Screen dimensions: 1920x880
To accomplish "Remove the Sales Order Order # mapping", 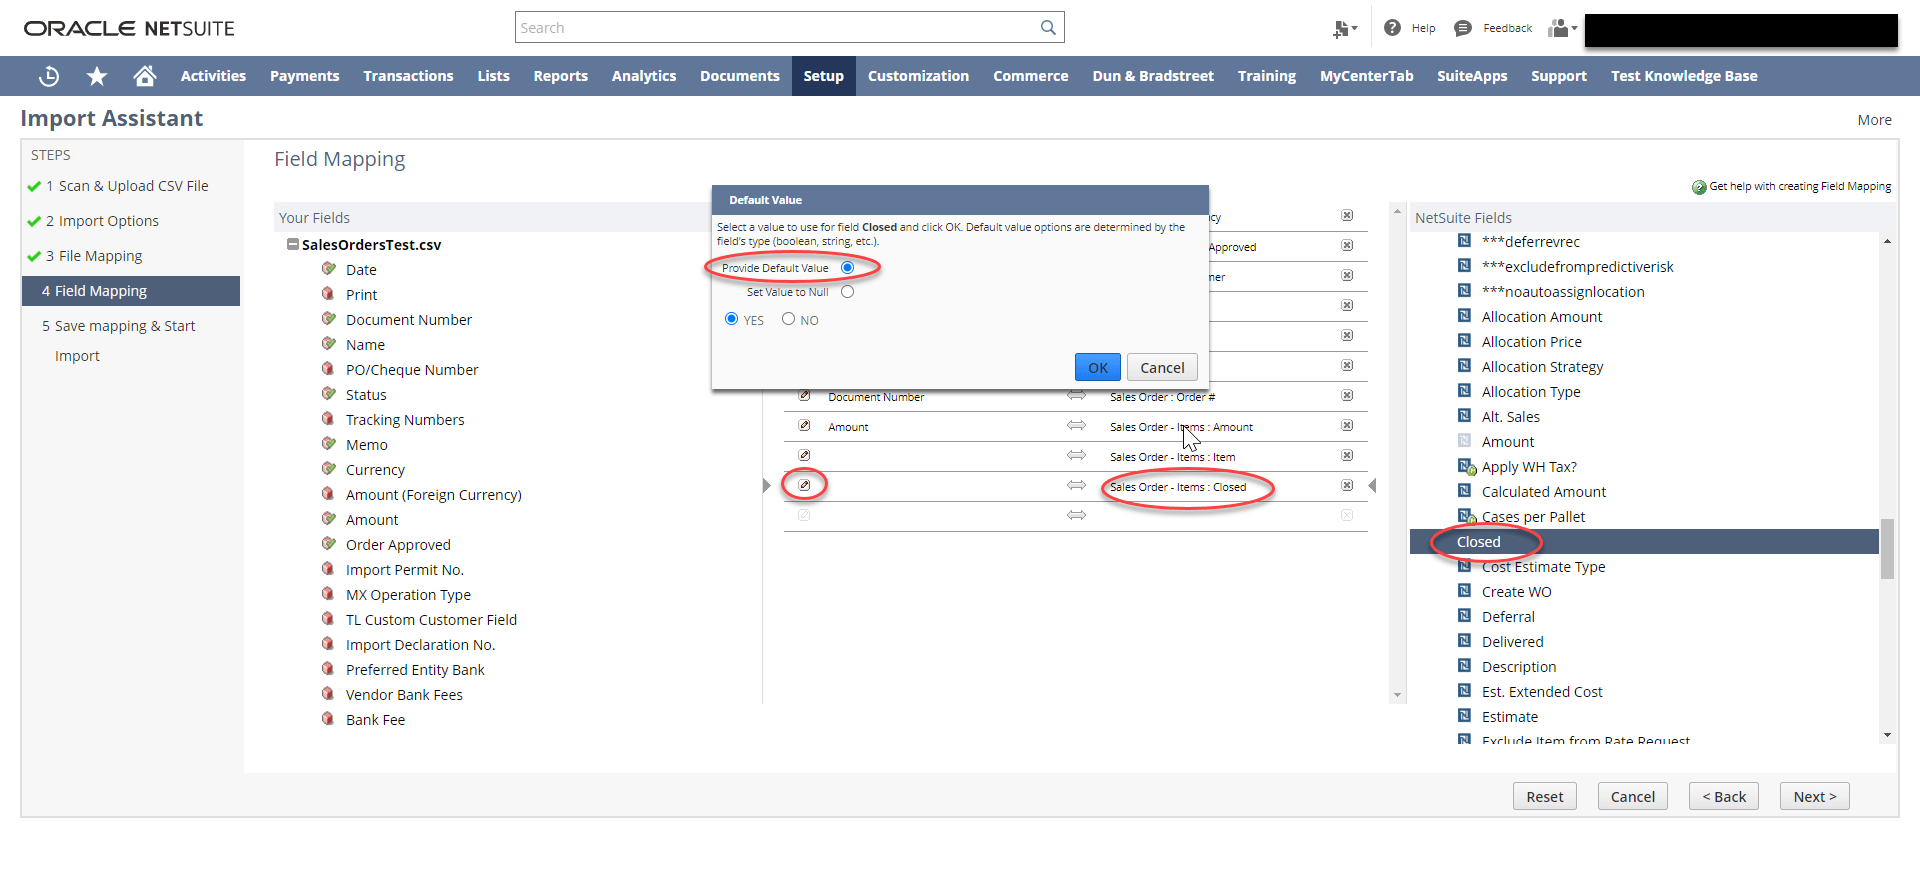I will 1347,396.
